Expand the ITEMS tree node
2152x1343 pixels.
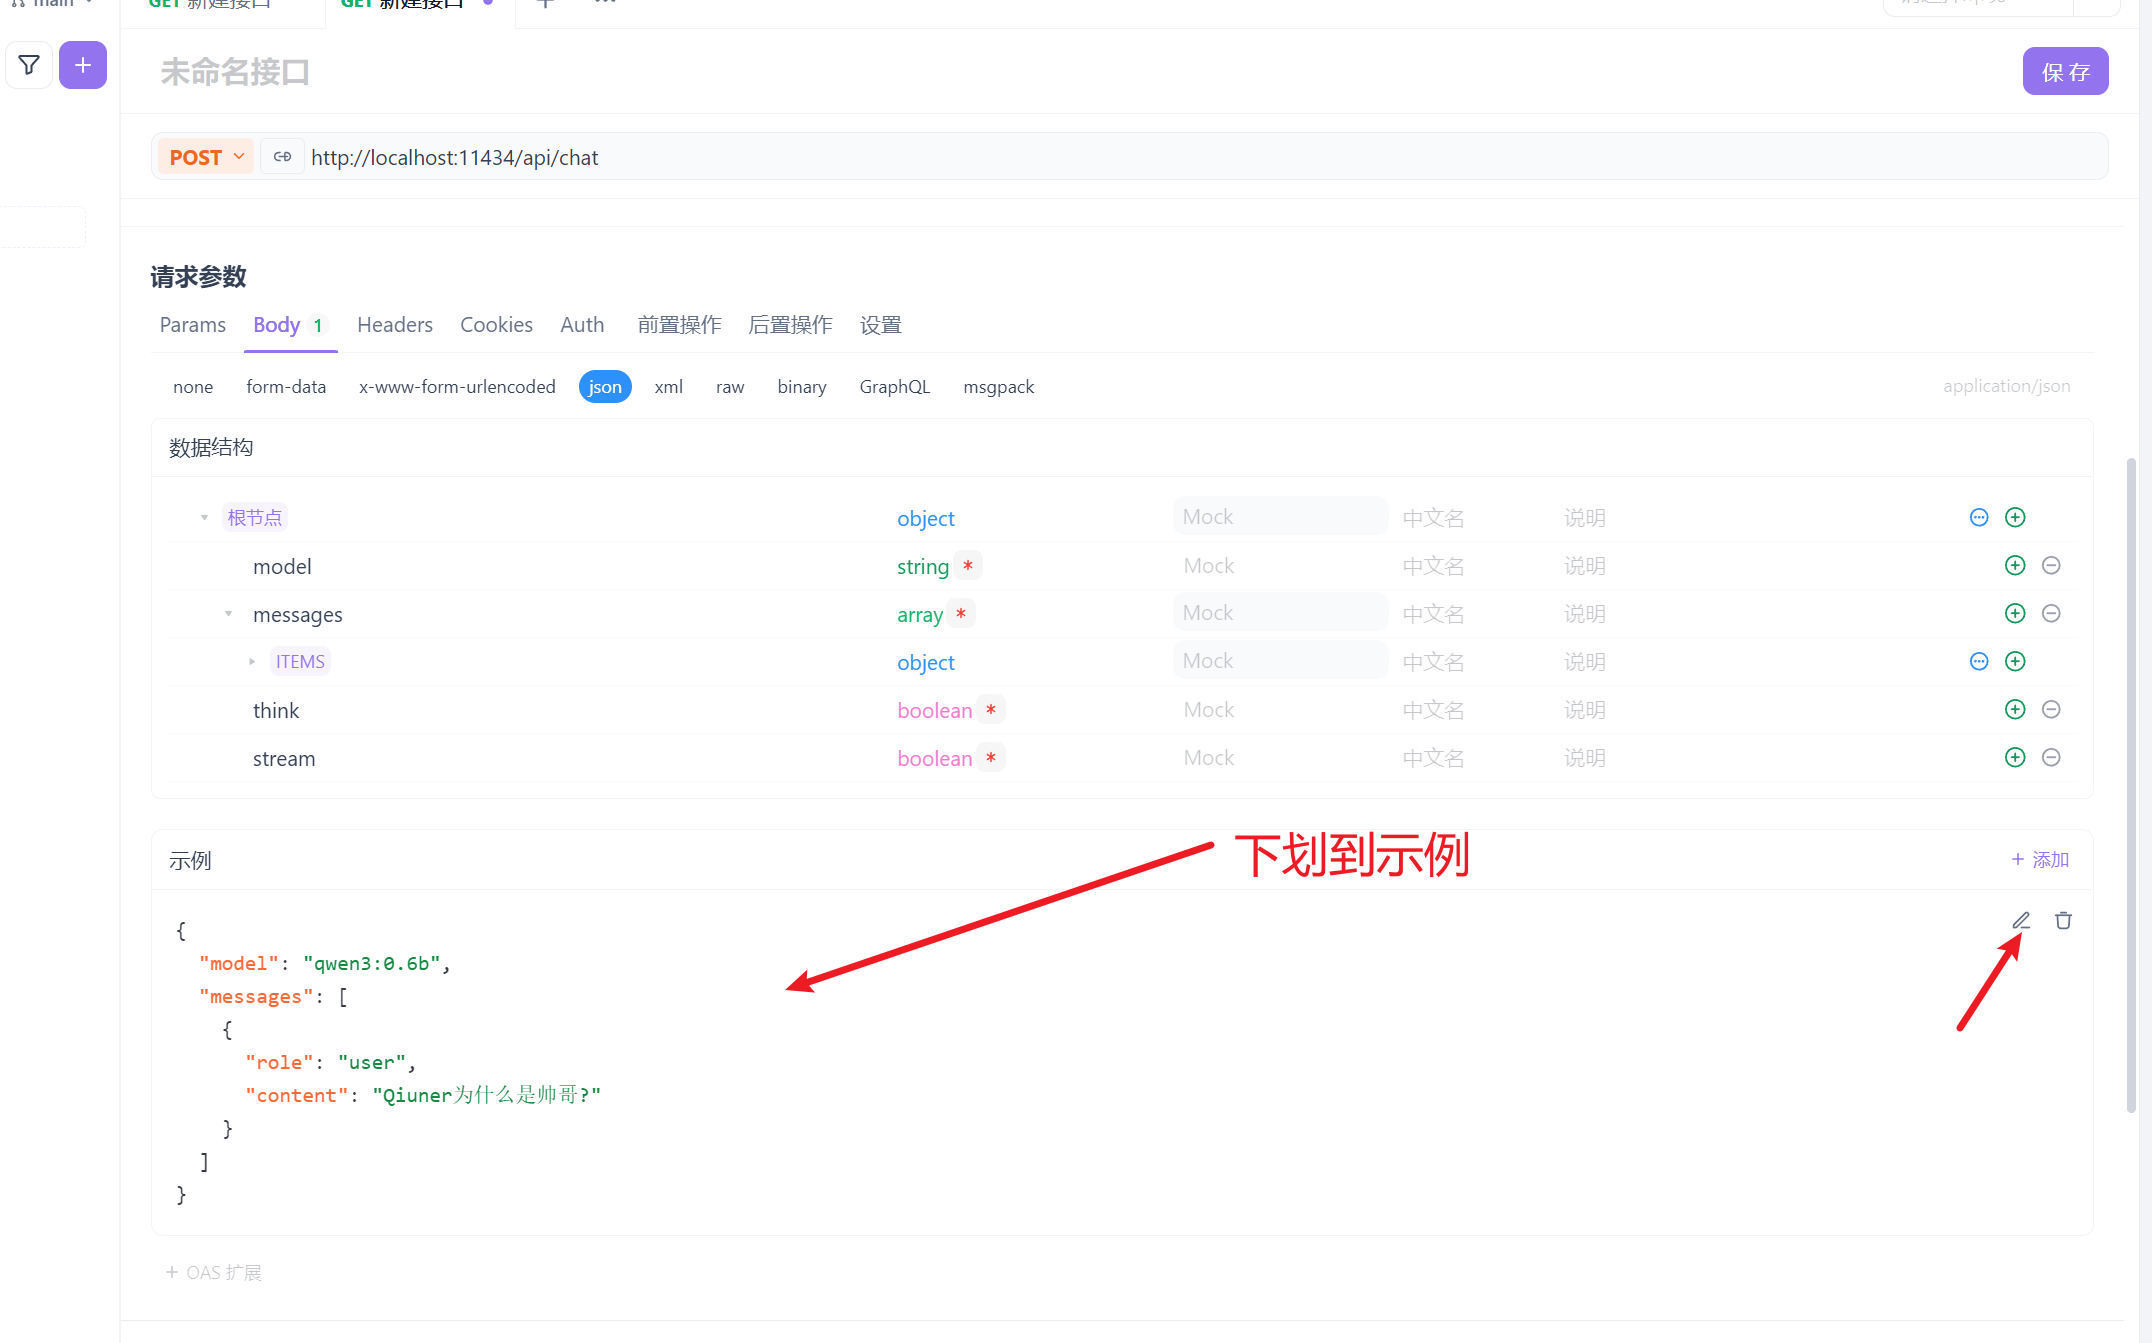[x=252, y=662]
